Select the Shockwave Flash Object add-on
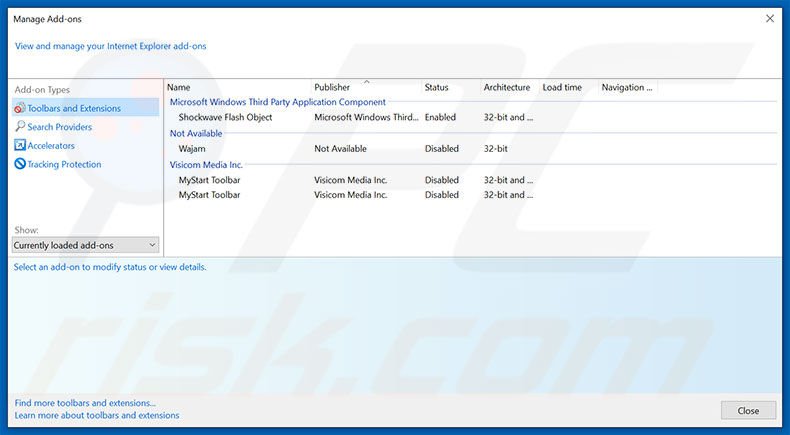790x435 pixels. [x=225, y=117]
